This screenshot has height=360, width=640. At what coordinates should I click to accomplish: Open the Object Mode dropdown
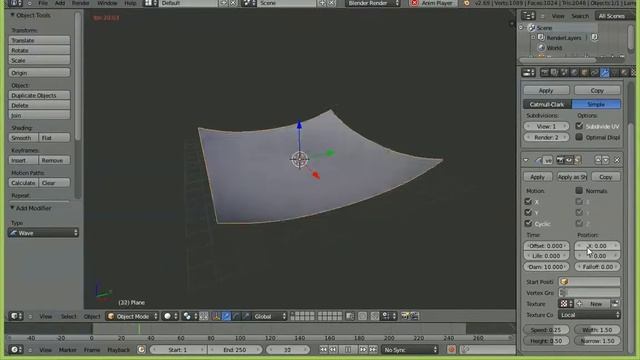(132, 316)
